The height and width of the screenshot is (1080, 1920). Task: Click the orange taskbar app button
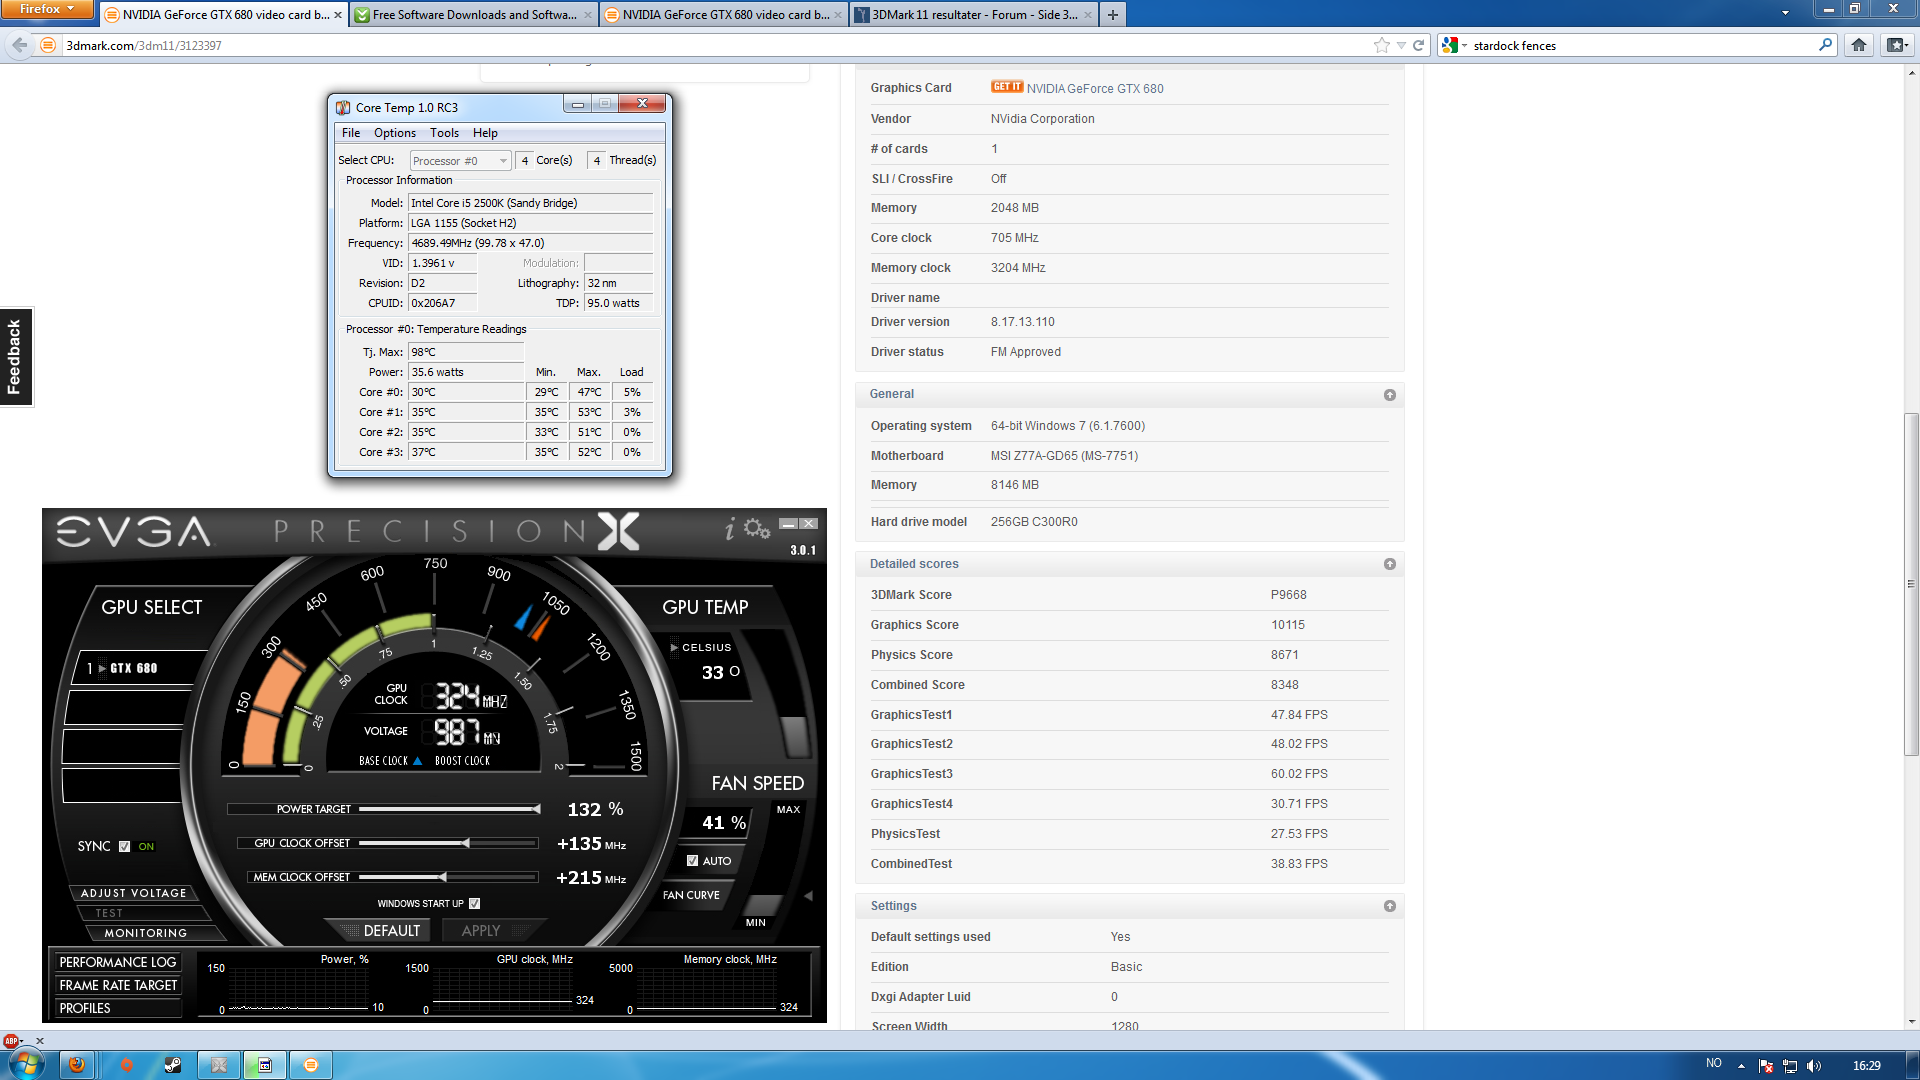tap(311, 1065)
